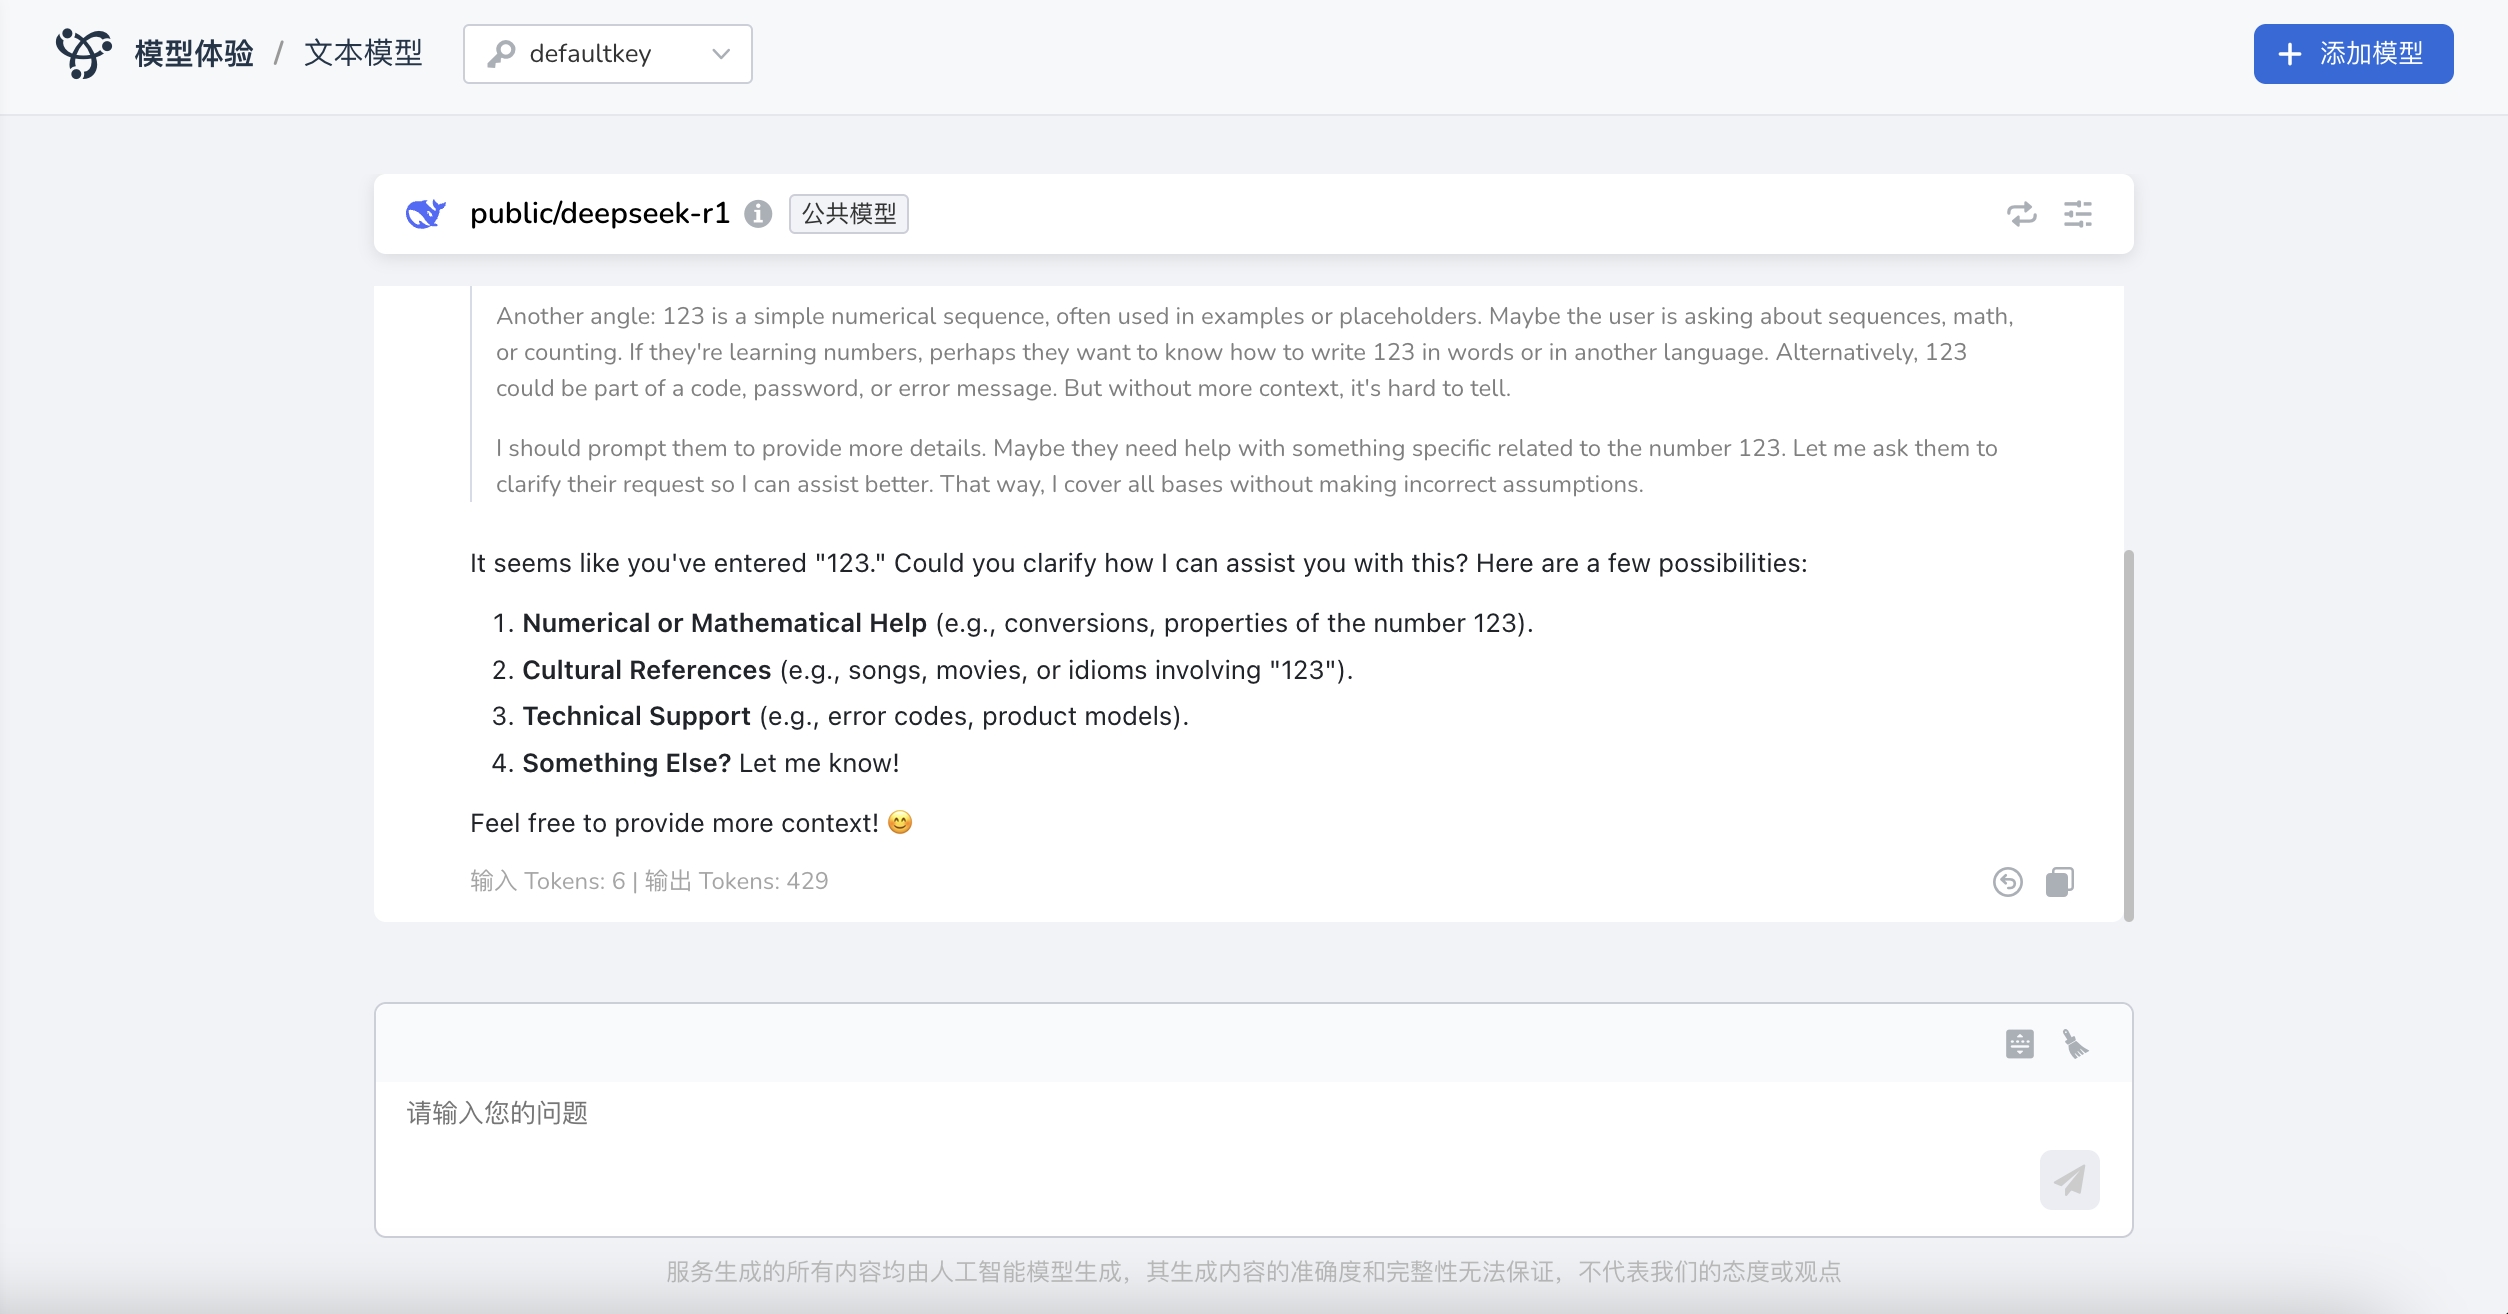Open the defaultkey API key combo box
Screen dimensions: 2508x1314
coord(607,54)
